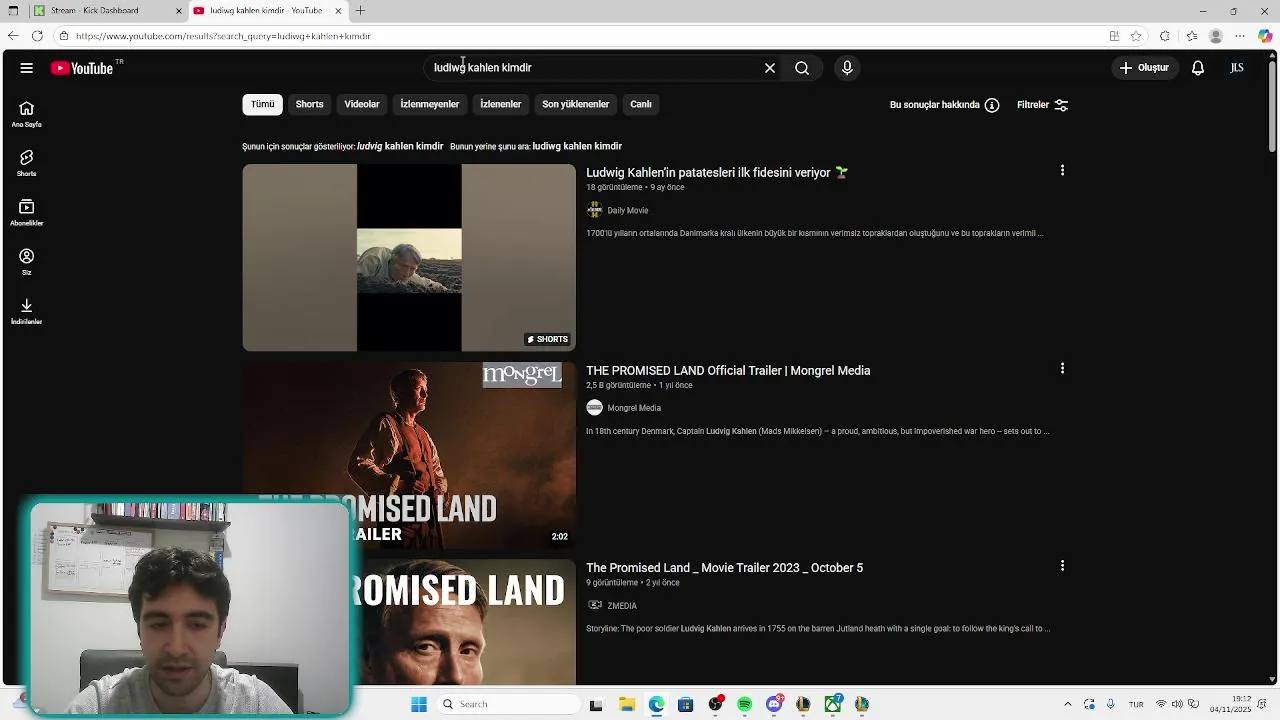Open 'Ludwig Kahlen'in patatesleri' video title
Image resolution: width=1280 pixels, height=720 pixels.
pos(717,172)
